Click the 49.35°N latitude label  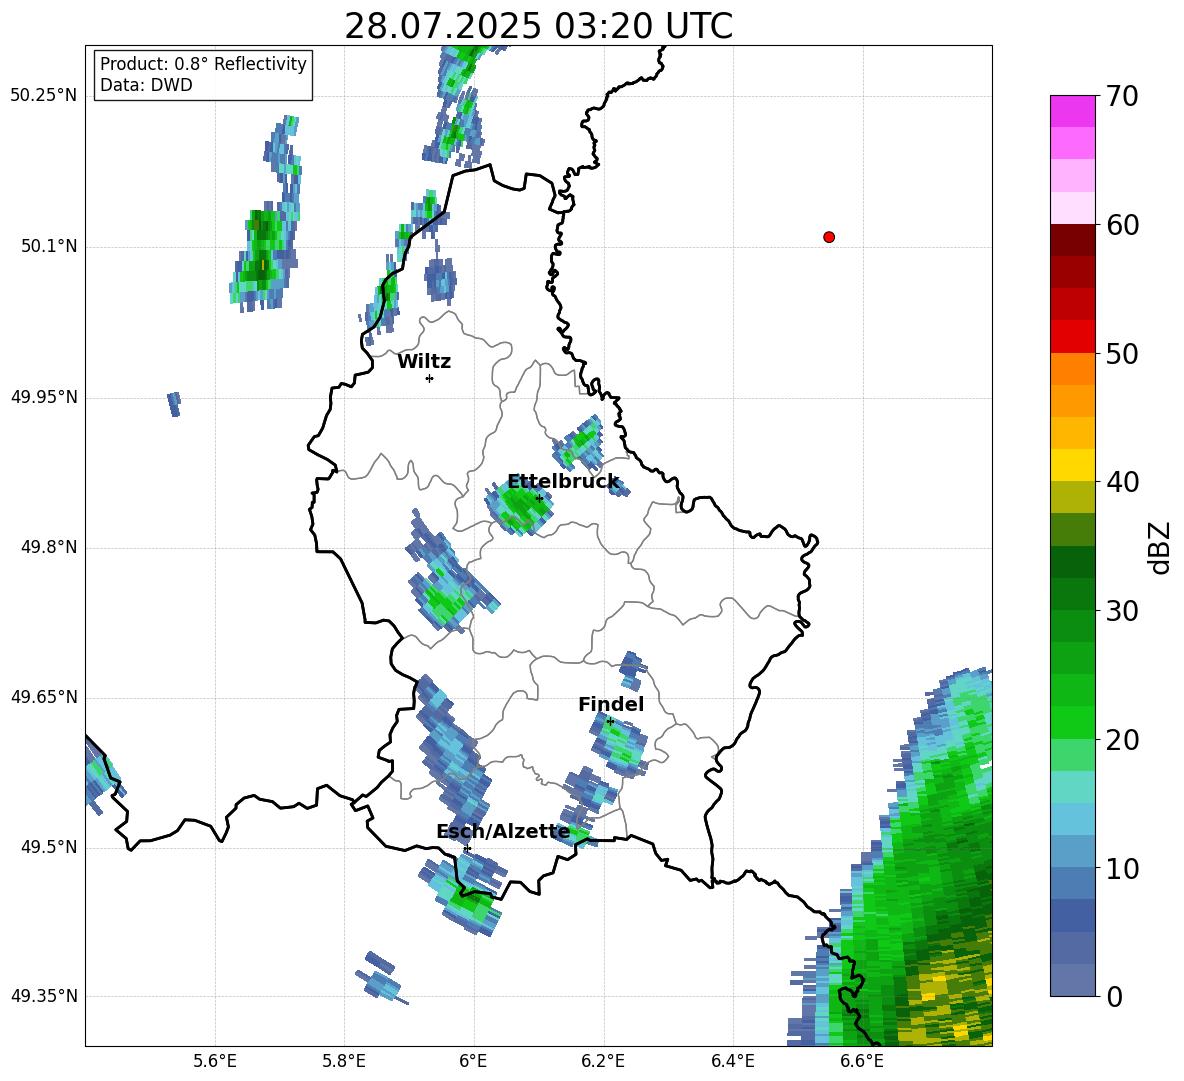[43, 996]
